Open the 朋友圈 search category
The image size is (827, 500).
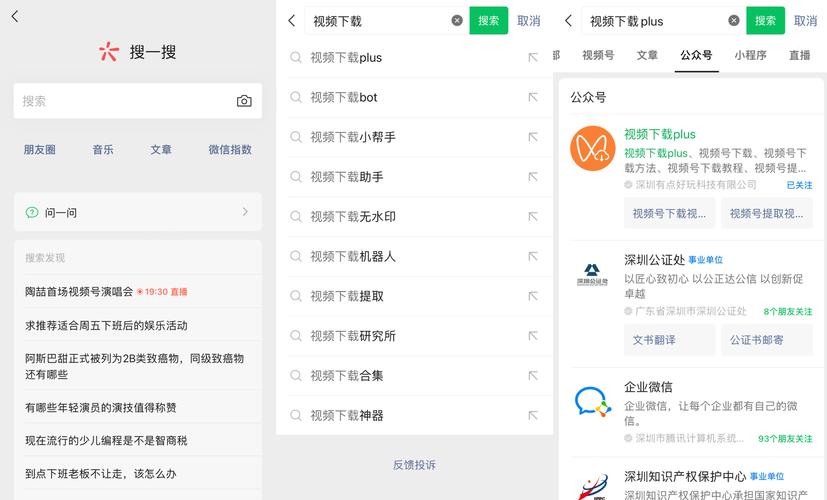[40, 150]
